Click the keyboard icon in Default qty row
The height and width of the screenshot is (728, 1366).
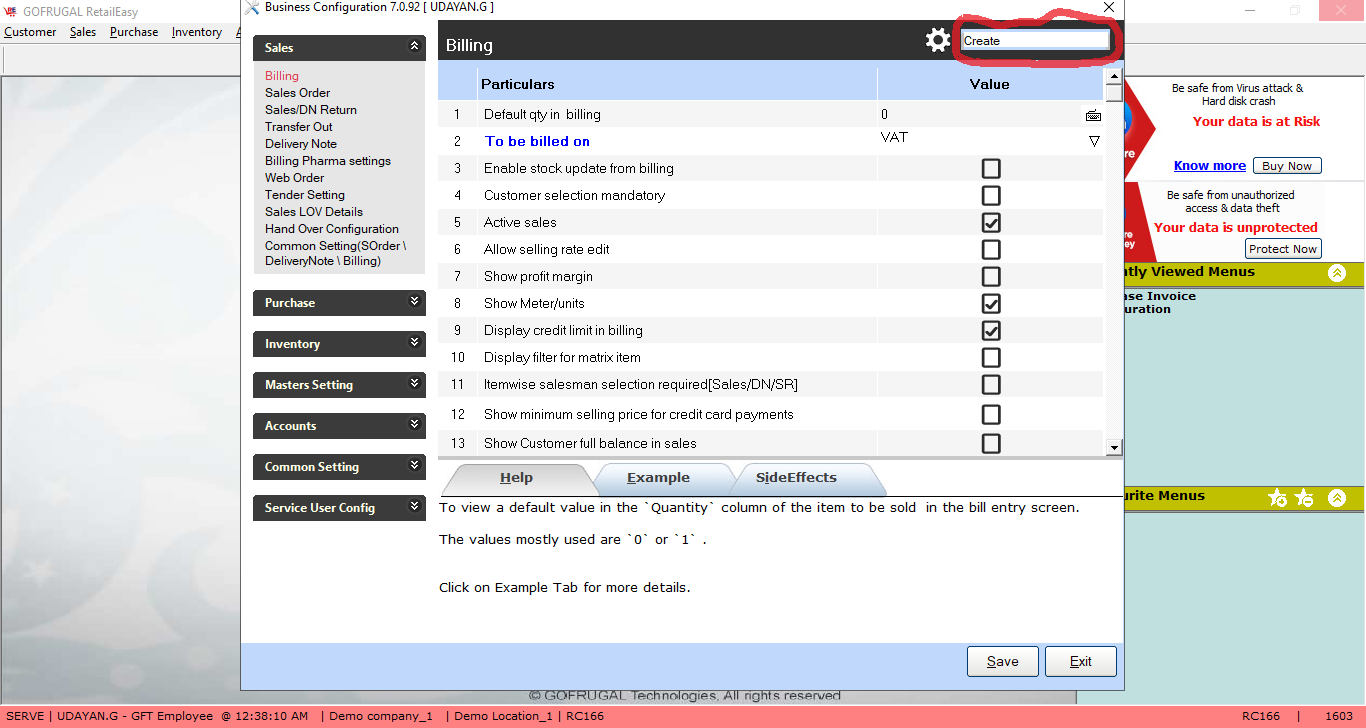click(1093, 115)
